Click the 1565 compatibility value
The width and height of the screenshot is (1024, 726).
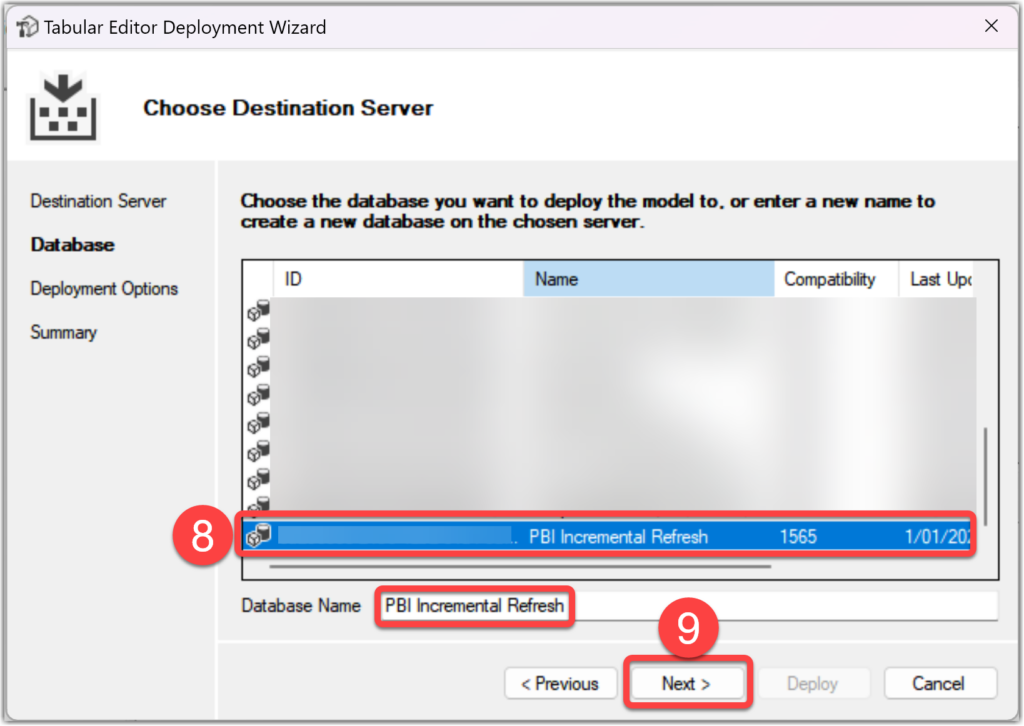pos(798,537)
